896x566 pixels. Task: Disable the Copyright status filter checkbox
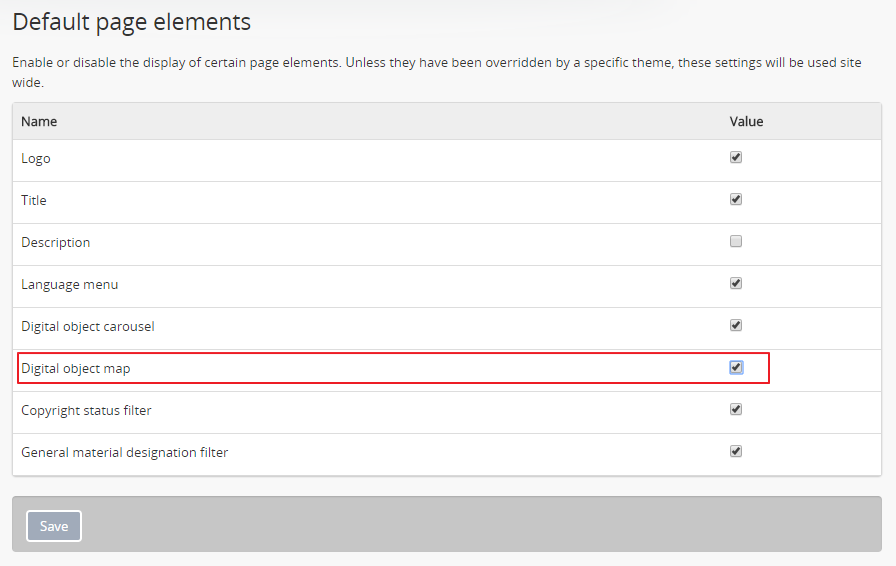click(736, 409)
